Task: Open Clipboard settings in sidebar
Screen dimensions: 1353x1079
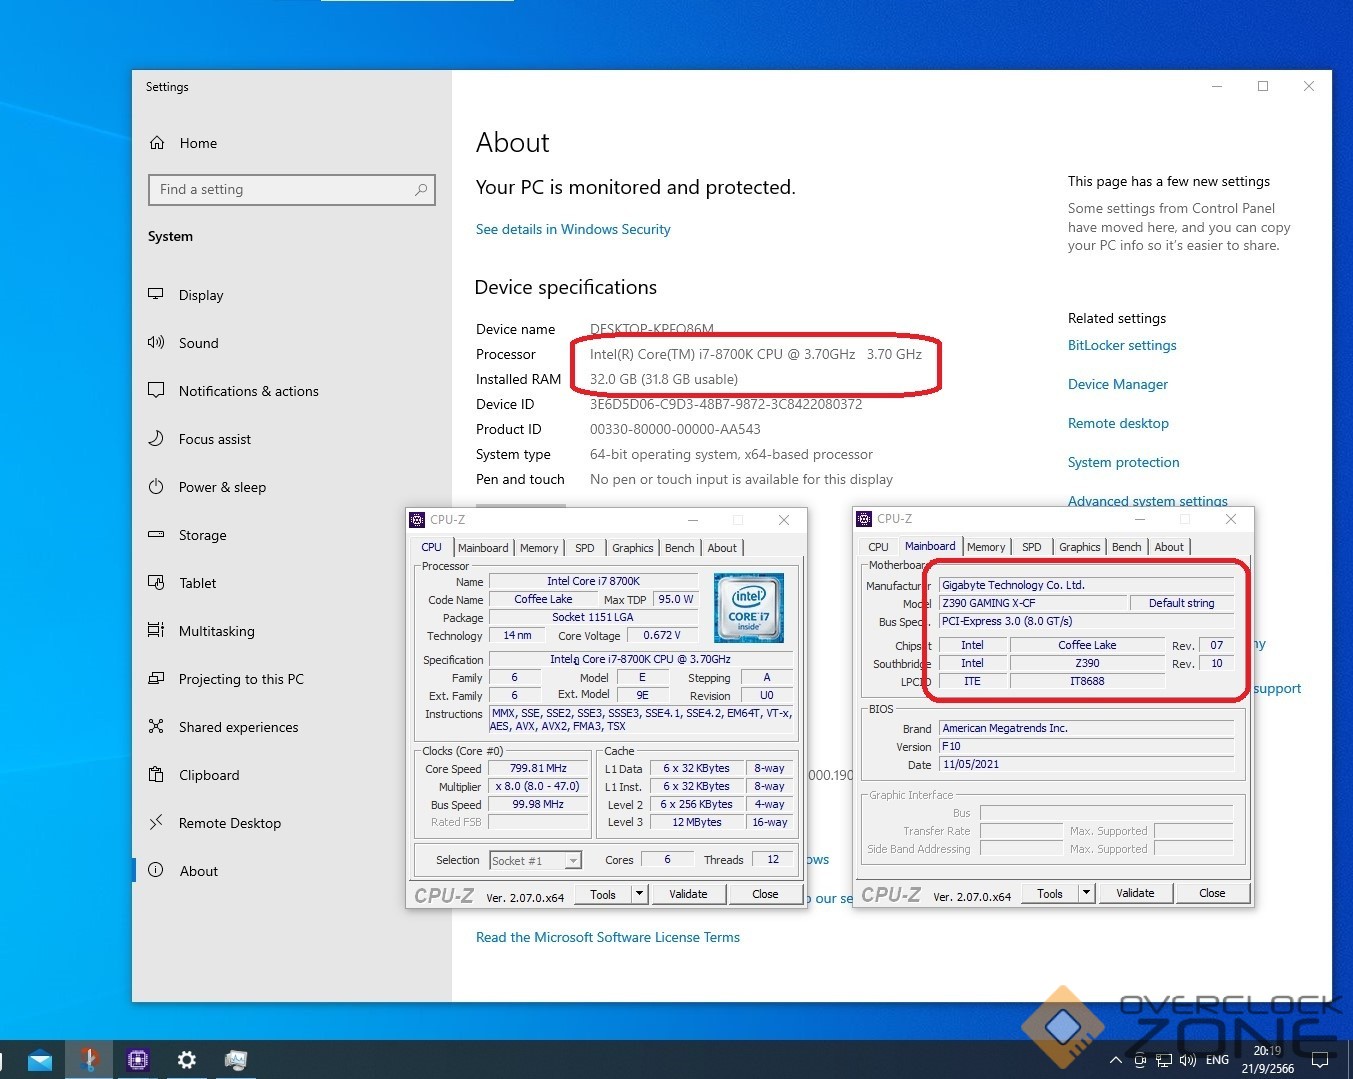Action: (208, 775)
